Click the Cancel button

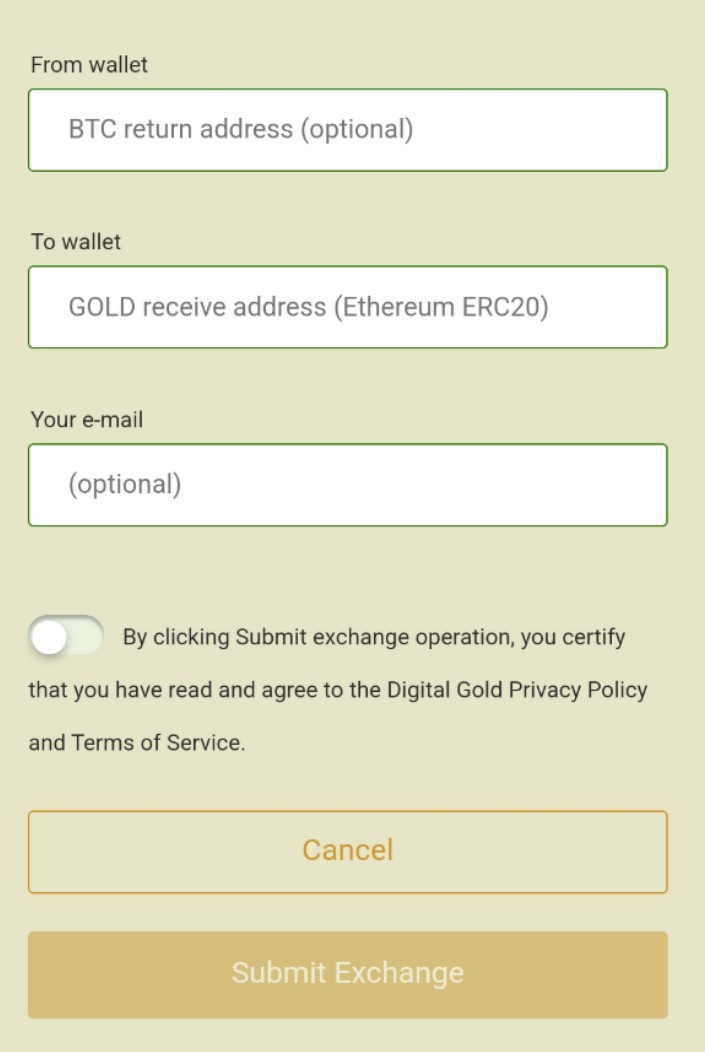[347, 852]
